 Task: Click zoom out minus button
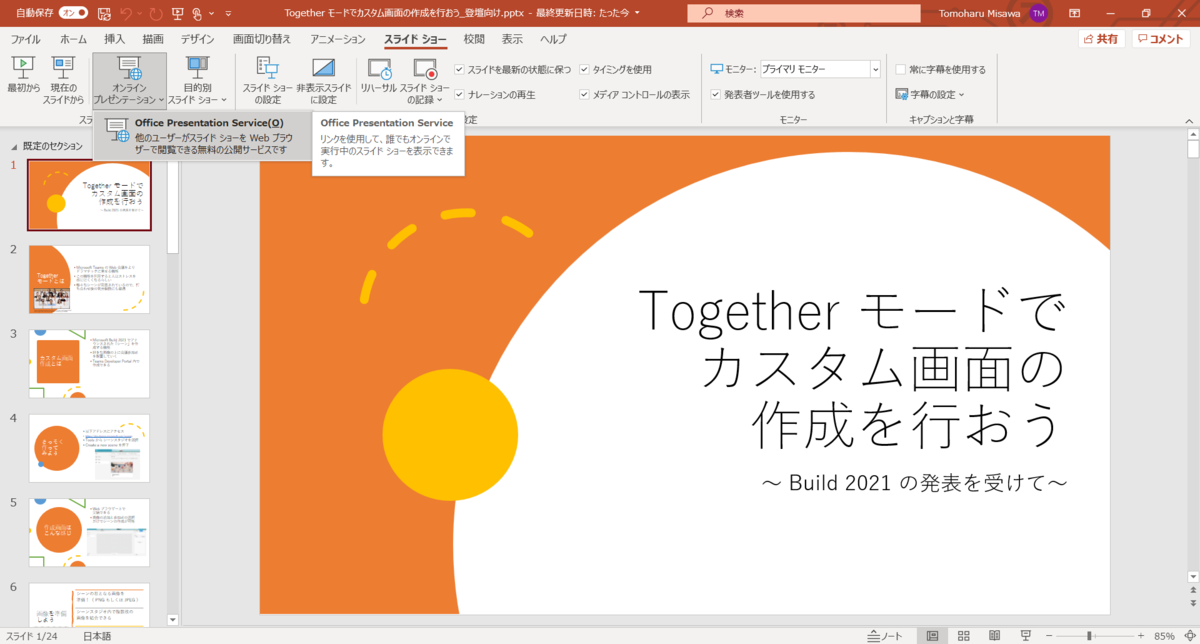(1047, 636)
